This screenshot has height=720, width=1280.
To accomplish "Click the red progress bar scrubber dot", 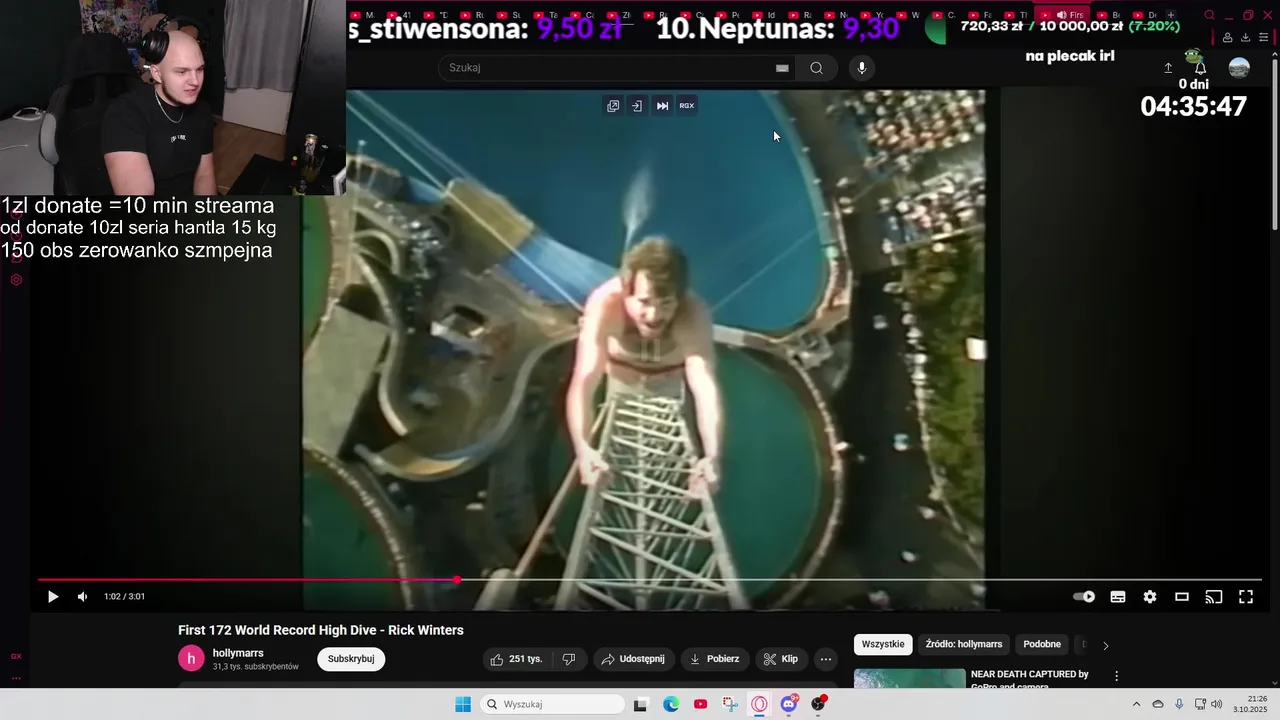I will coord(457,580).
